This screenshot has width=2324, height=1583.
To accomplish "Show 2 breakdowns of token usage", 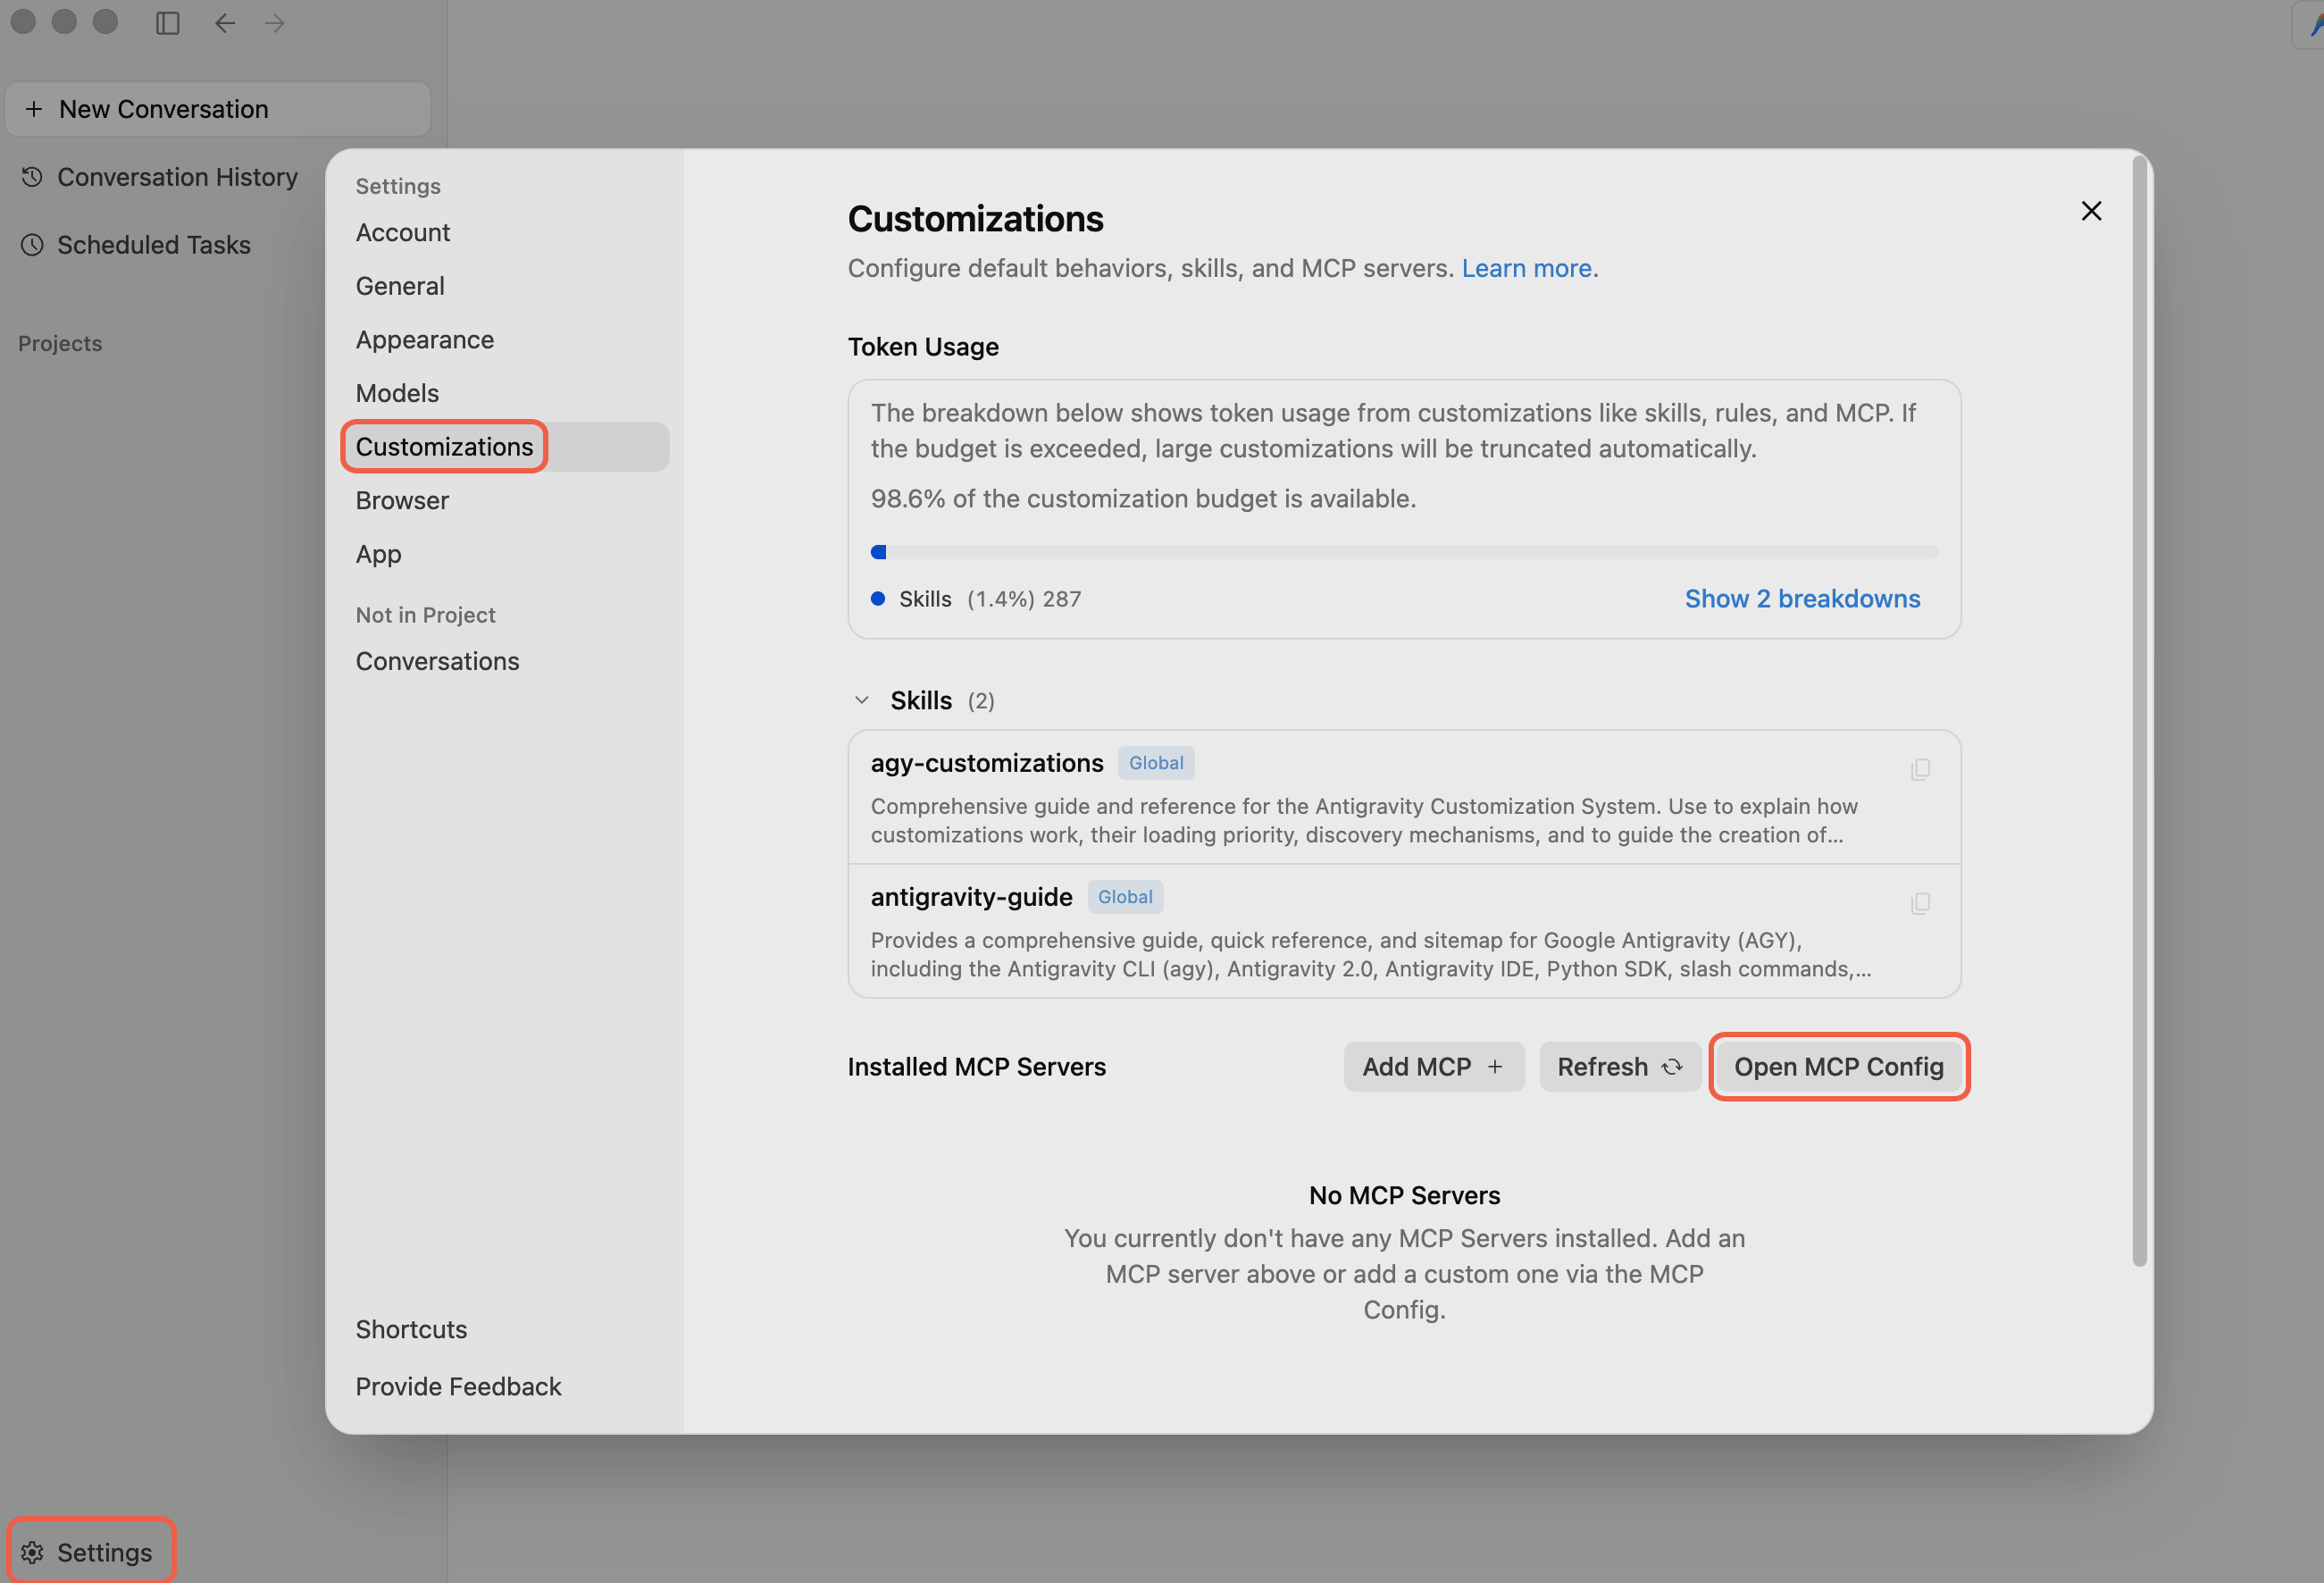I will pos(1802,598).
